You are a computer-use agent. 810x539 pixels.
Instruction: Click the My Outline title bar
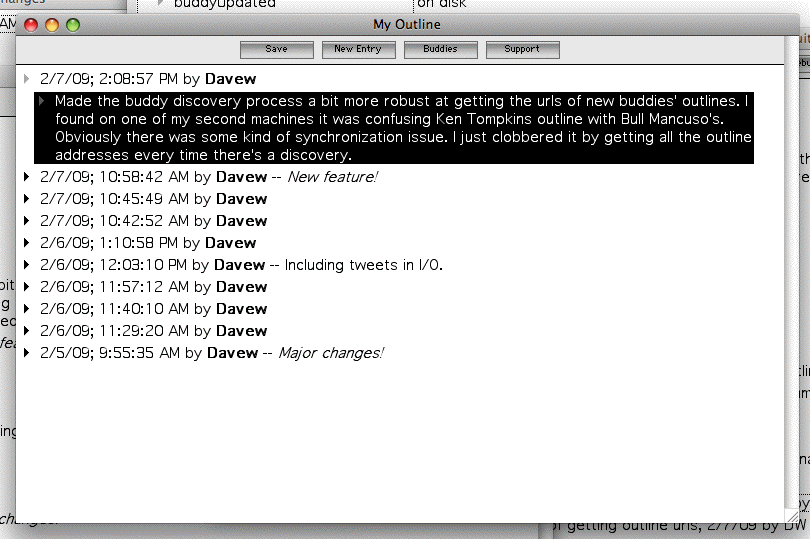tap(406, 24)
